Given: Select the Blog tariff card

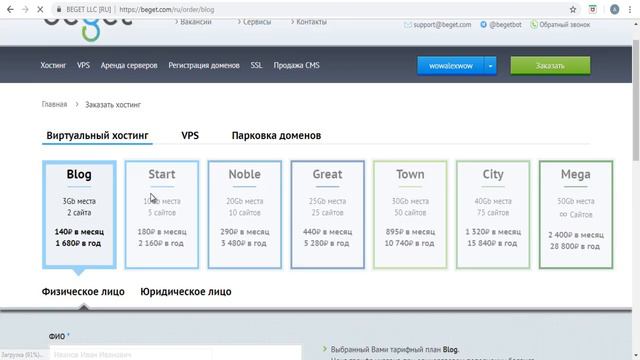Looking at the screenshot, I should 79,215.
